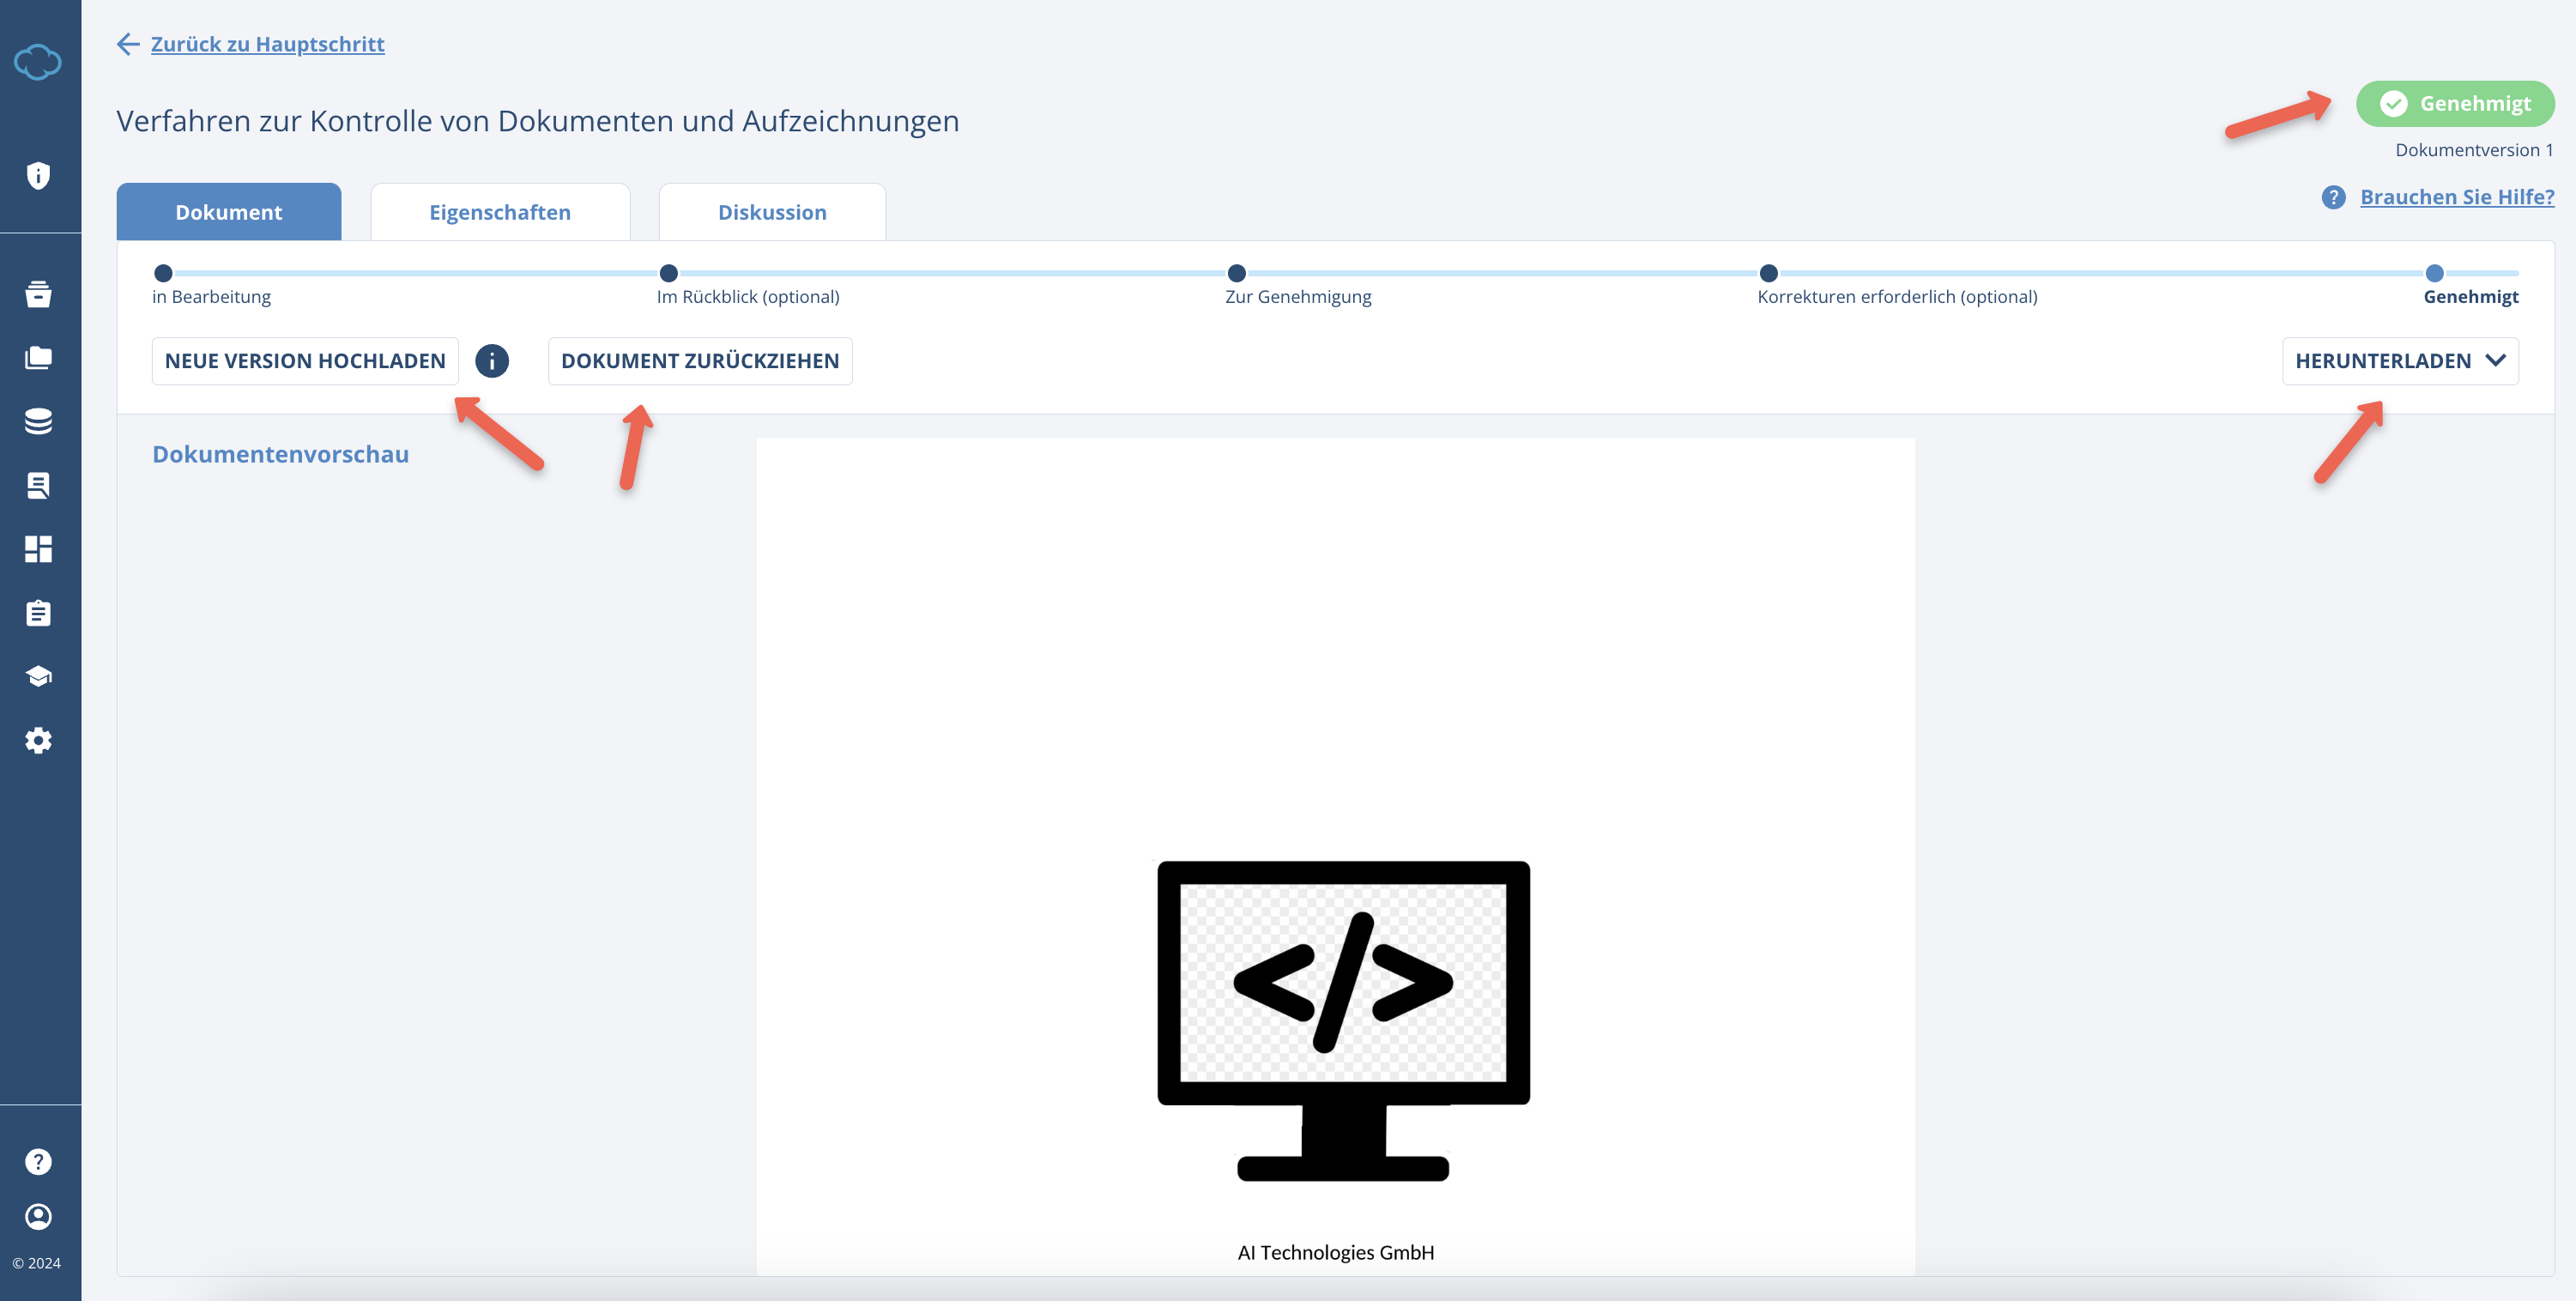The width and height of the screenshot is (2576, 1301).
Task: Click the cloud logo at sidebar top
Action: tap(39, 62)
